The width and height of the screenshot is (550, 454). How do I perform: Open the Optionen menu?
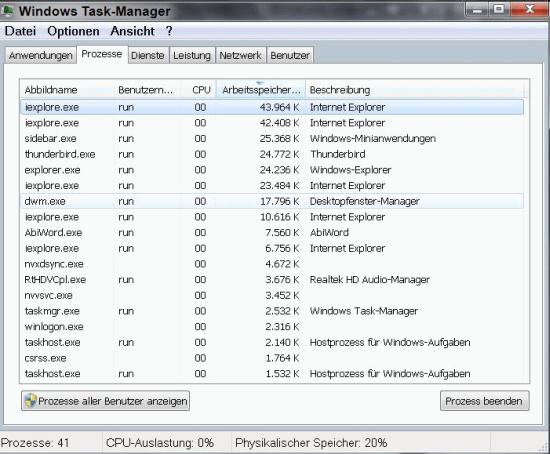click(73, 31)
